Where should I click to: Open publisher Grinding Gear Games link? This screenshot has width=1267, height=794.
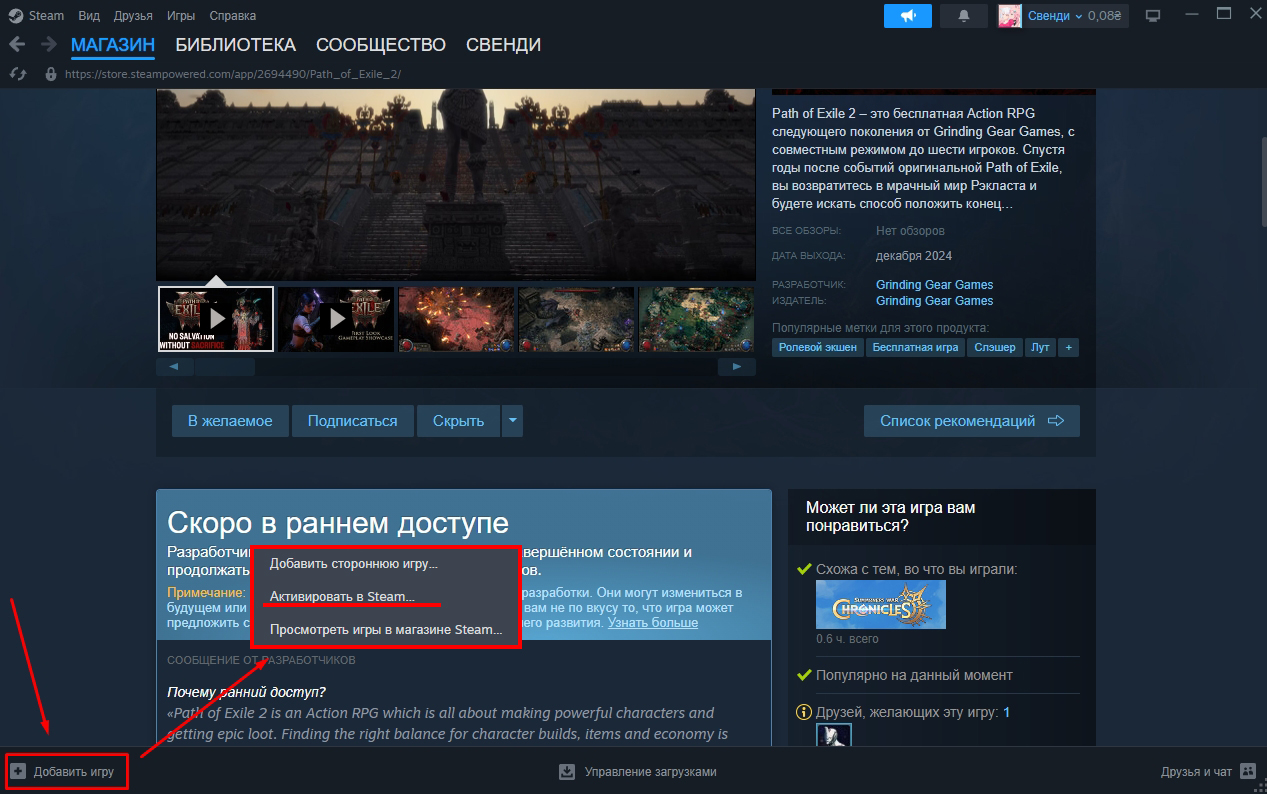coord(935,301)
